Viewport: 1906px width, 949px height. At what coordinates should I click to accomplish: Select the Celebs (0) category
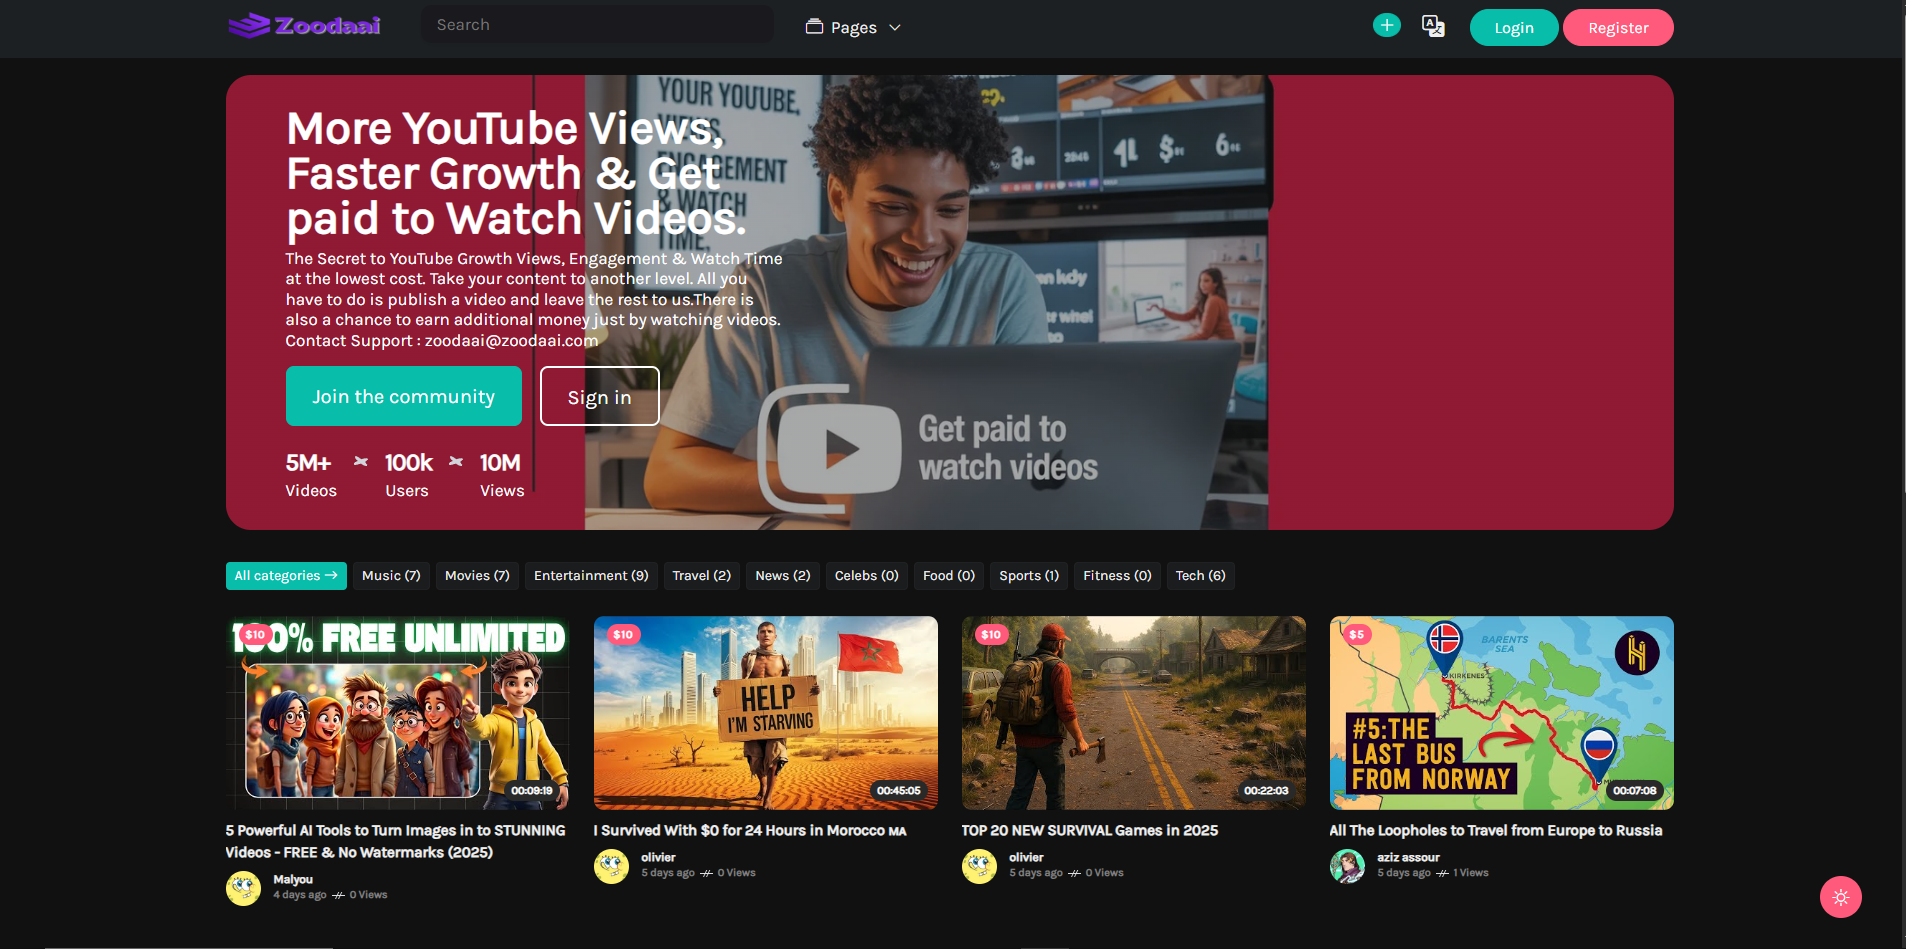pos(866,576)
